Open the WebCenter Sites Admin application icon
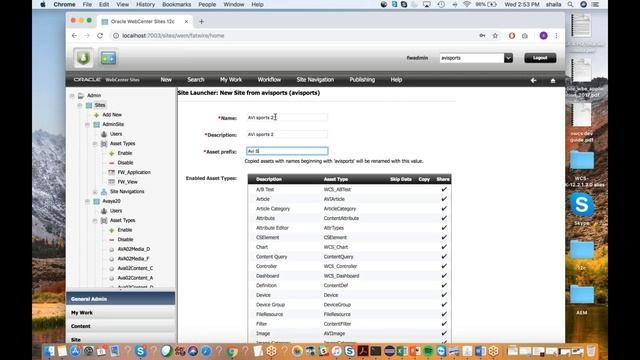Screen dimensions: 640x360 tap(83, 58)
